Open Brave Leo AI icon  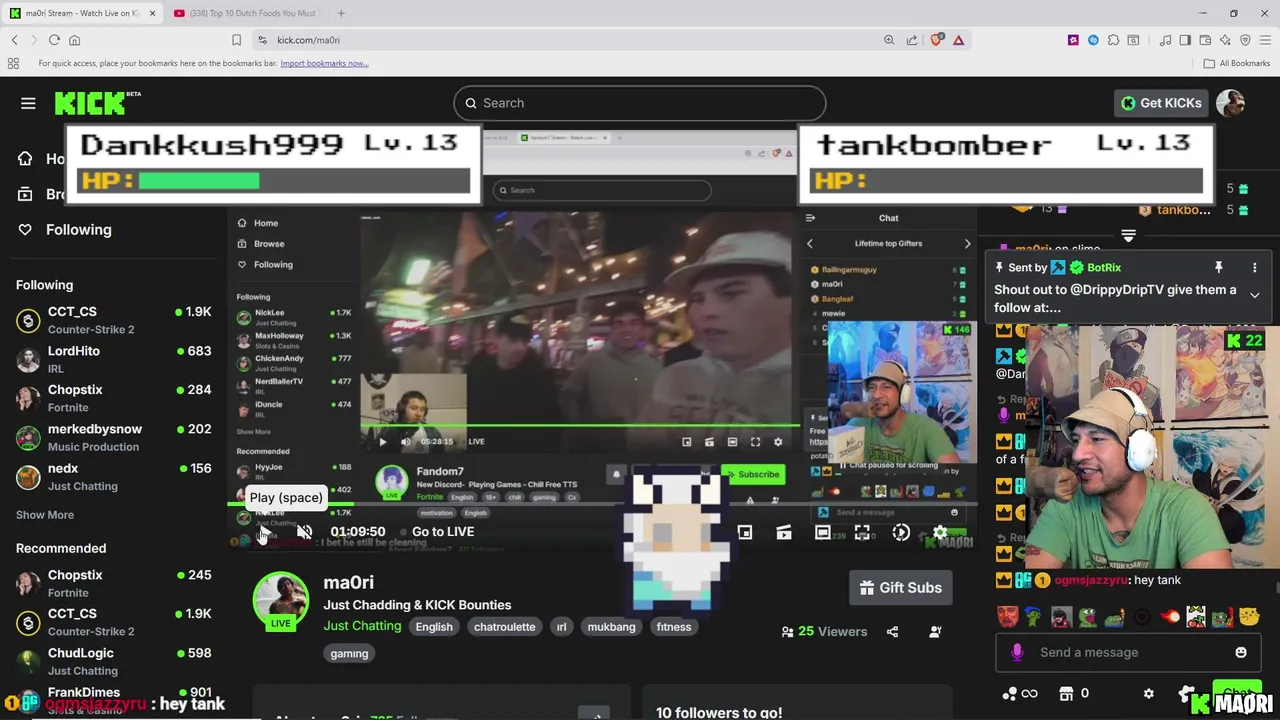[1225, 40]
